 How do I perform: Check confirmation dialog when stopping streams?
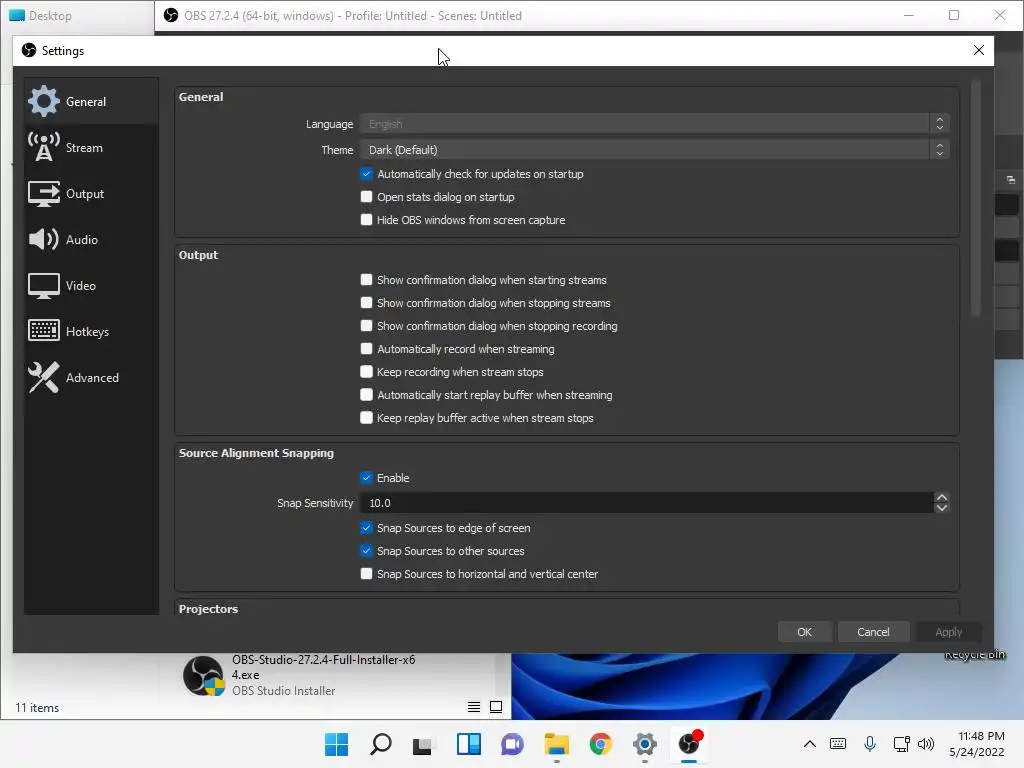366,303
